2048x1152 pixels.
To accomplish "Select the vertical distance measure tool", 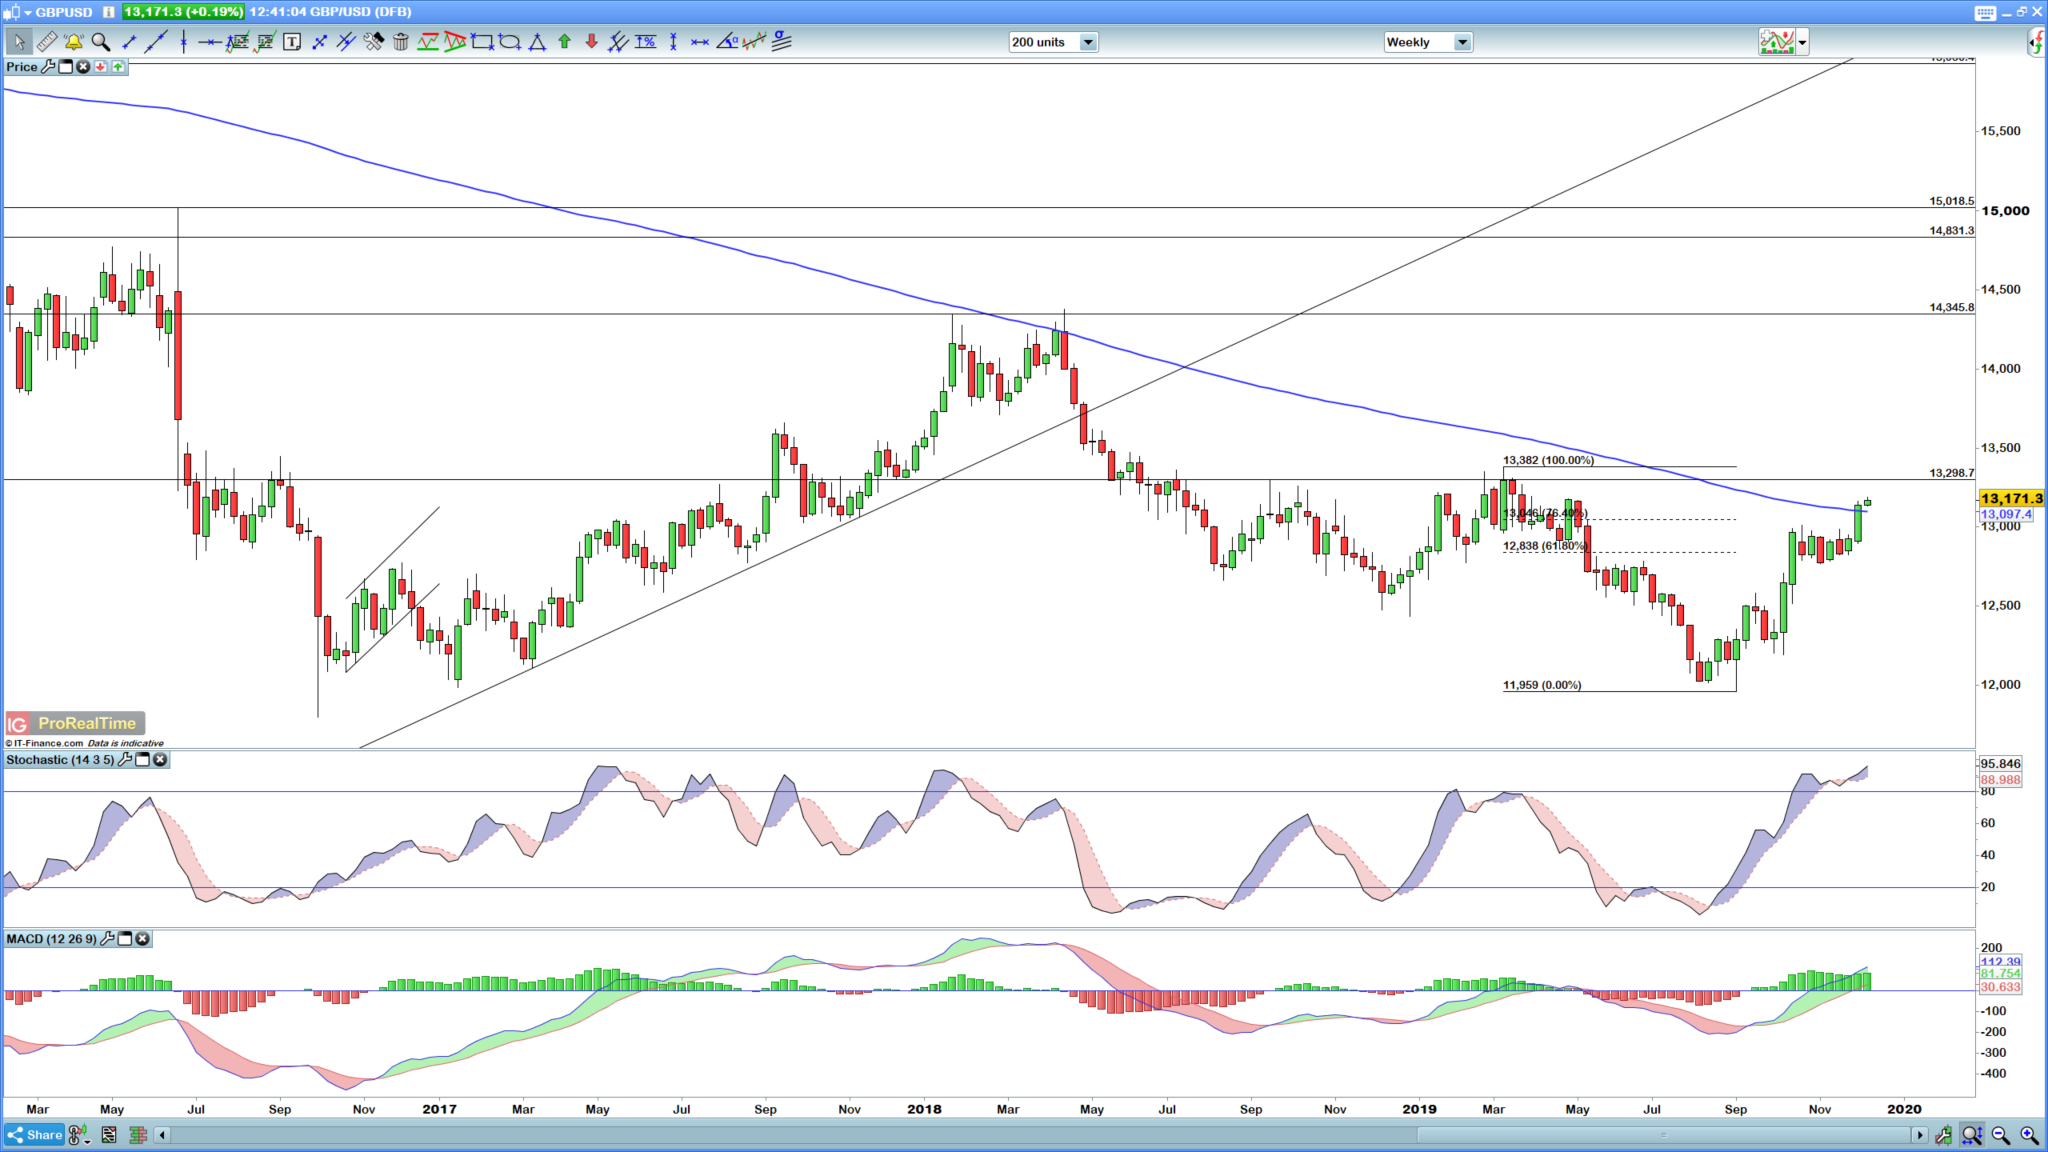I will click(x=673, y=42).
